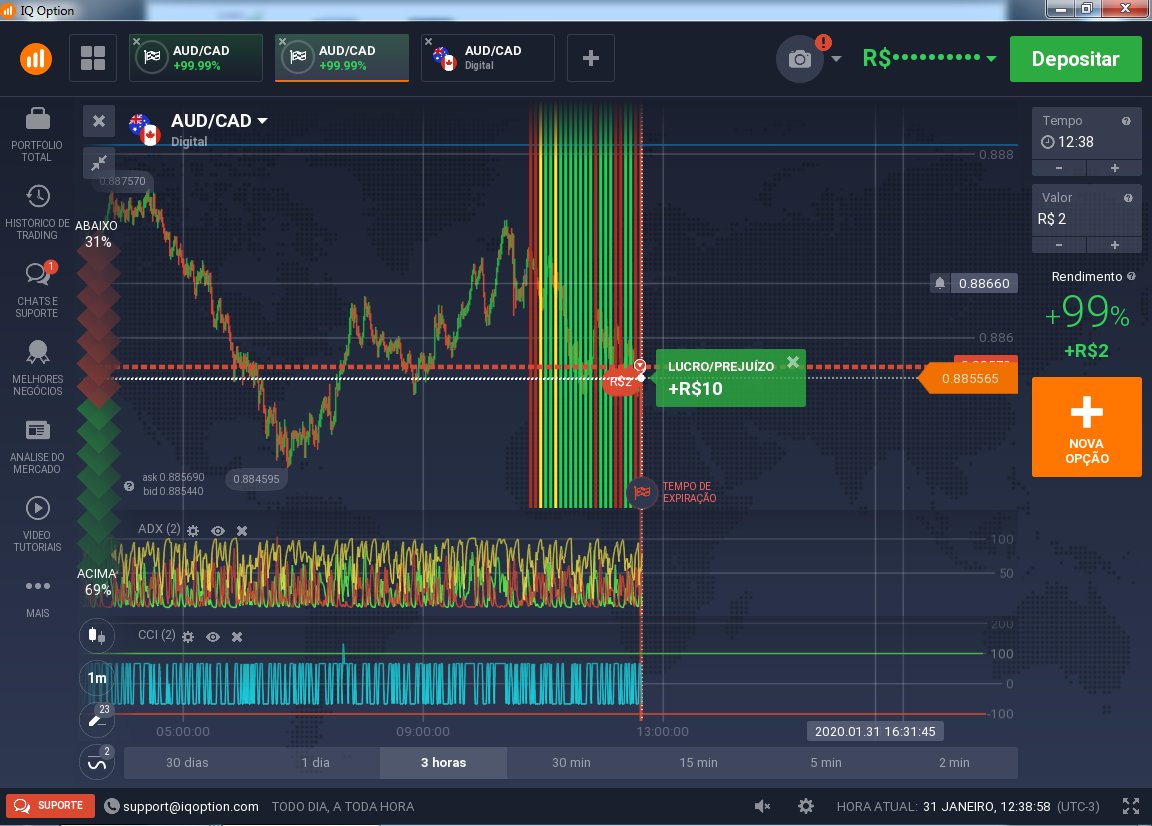This screenshot has width=1152, height=826.
Task: Collapse the chart with the shrink arrows icon
Action: pyautogui.click(x=98, y=163)
